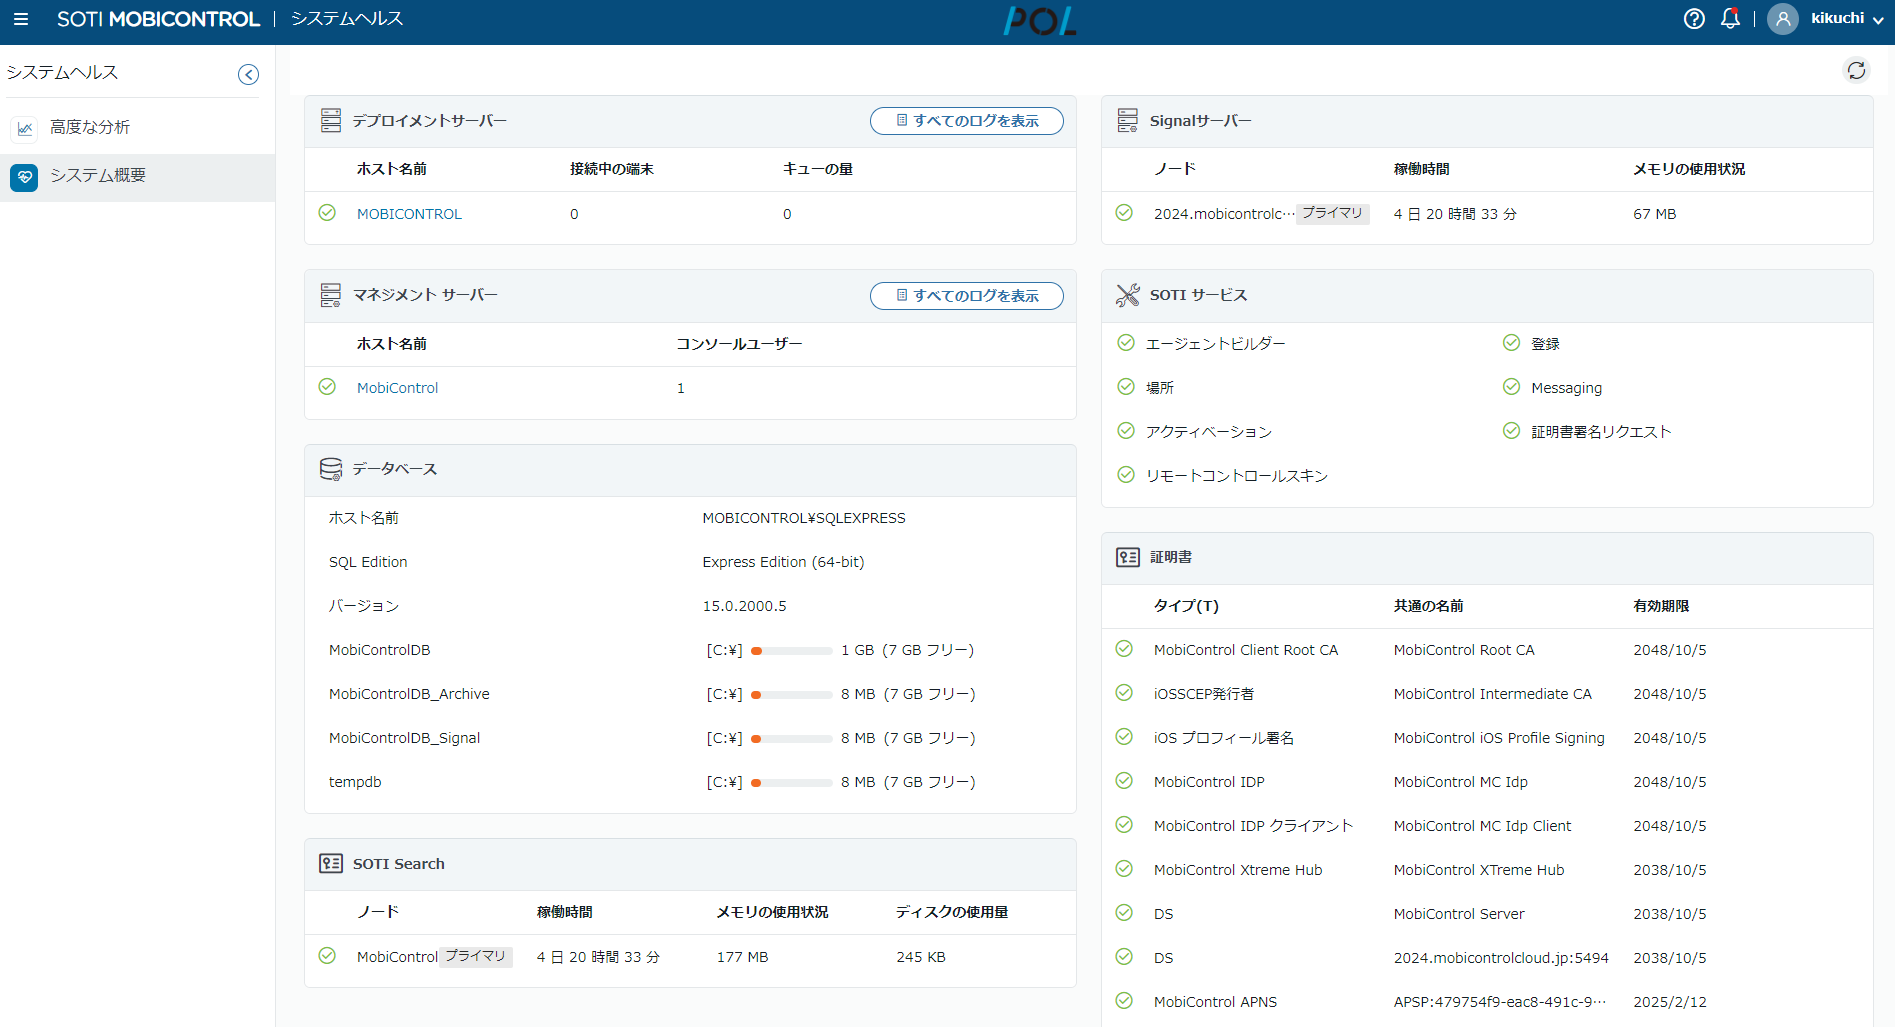Select the Express Edition (64-bit) value
Viewport: 1895px width, 1027px height.
783,562
